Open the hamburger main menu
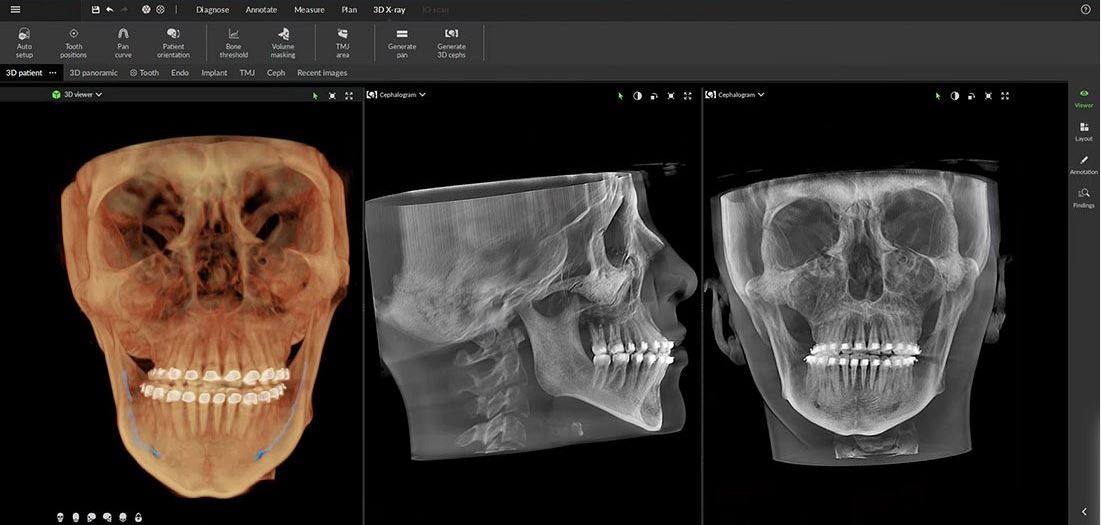Screen dimensions: 1101x525 [x=15, y=9]
